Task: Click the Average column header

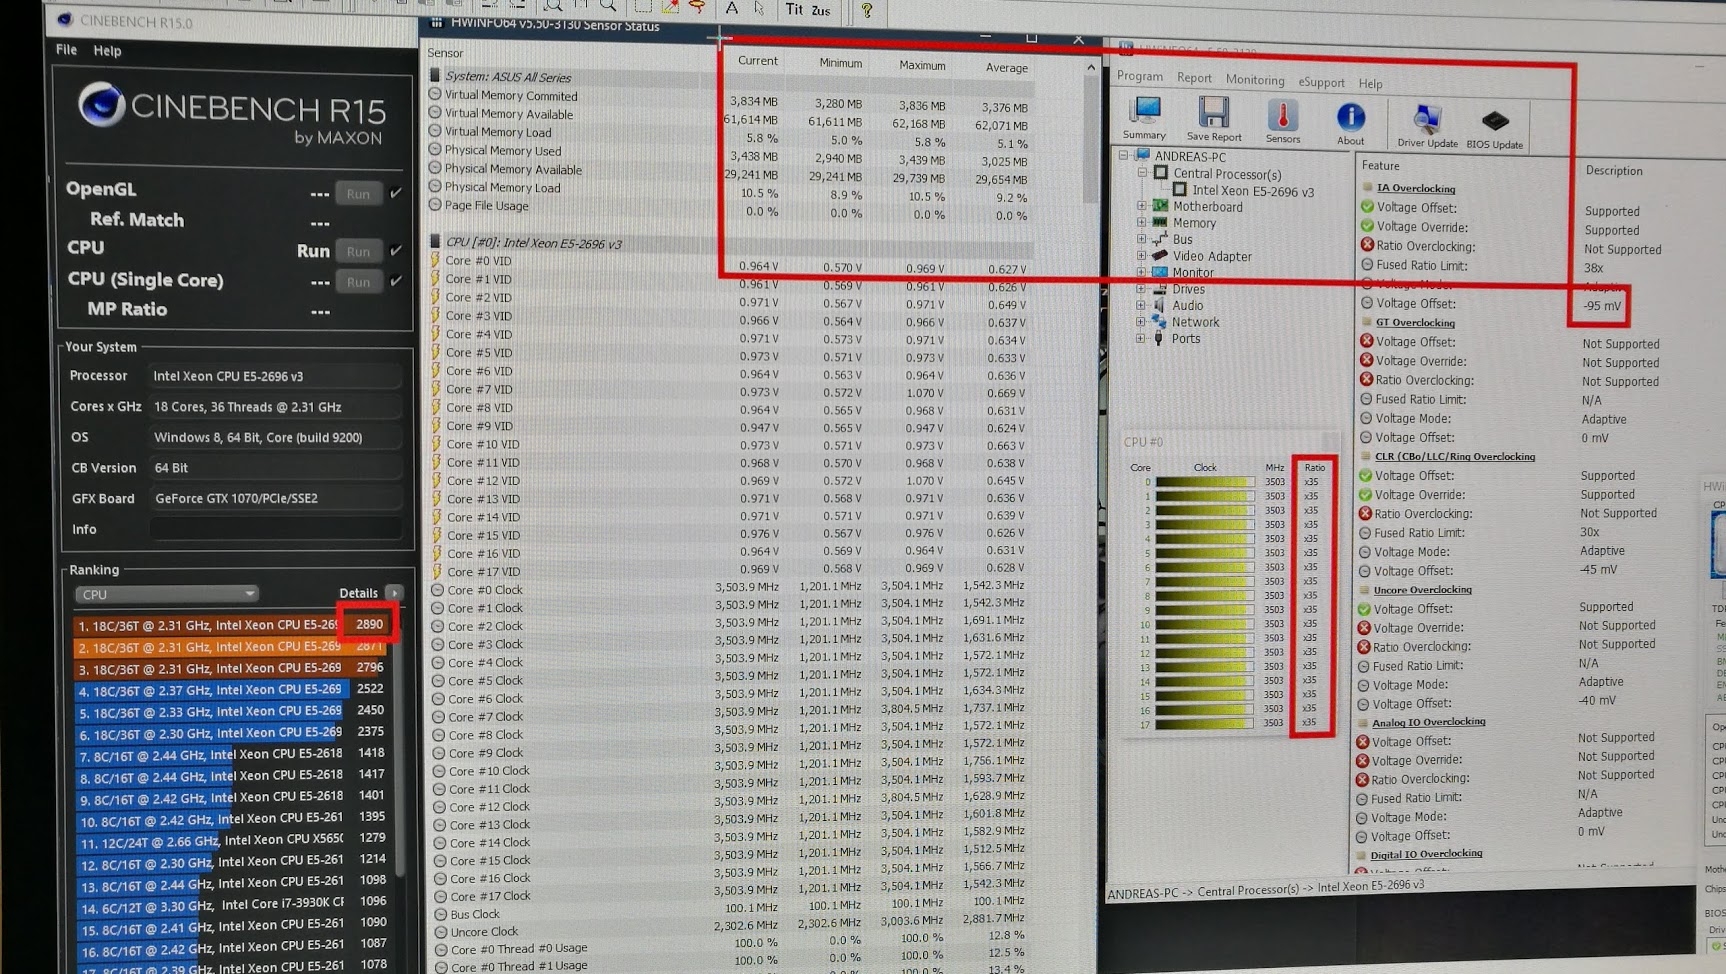Action: (x=1006, y=68)
